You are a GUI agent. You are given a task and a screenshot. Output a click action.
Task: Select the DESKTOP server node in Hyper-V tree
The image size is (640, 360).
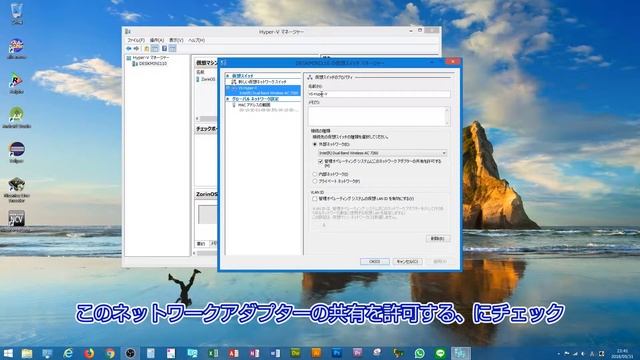click(150, 64)
